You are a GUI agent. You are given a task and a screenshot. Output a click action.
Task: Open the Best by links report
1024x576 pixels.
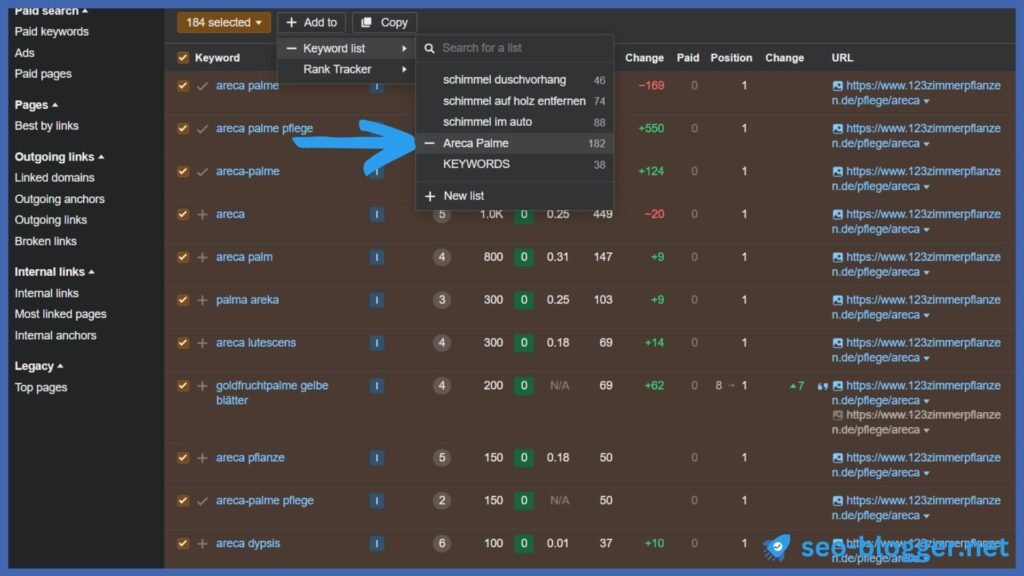pos(46,125)
